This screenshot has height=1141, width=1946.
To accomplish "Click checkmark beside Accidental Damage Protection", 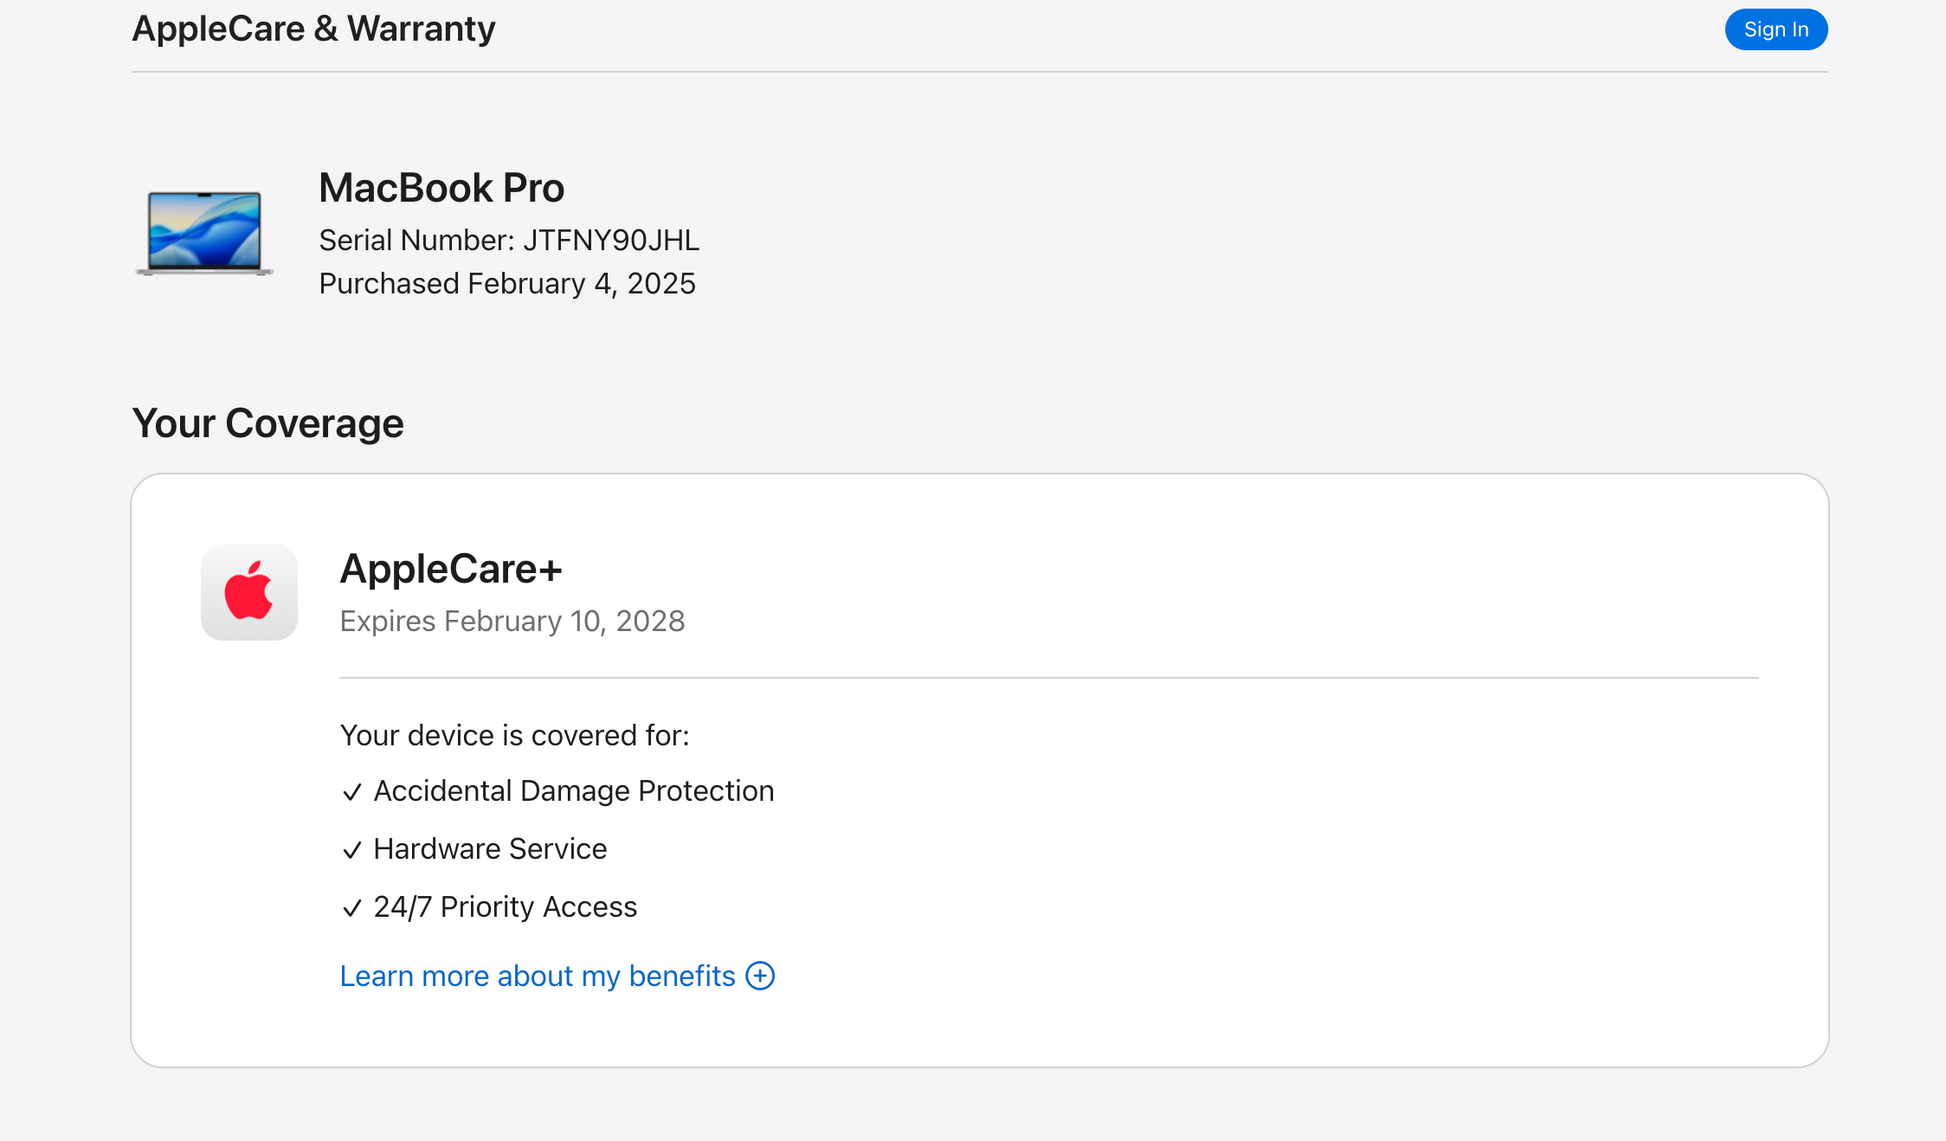I will [351, 792].
